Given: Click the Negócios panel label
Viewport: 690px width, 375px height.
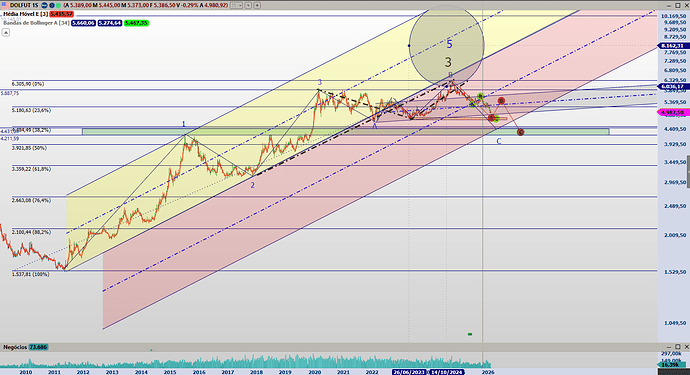Looking at the screenshot, I should [x=15, y=347].
